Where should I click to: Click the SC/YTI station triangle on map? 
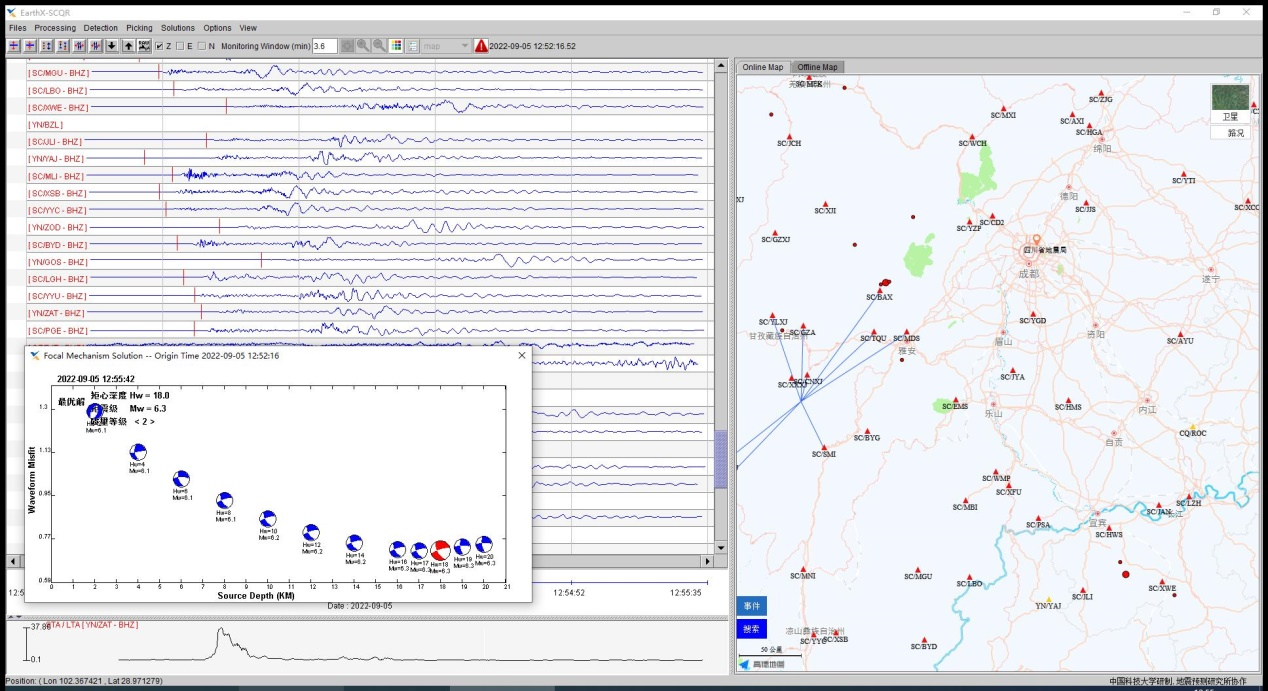pos(1183,173)
